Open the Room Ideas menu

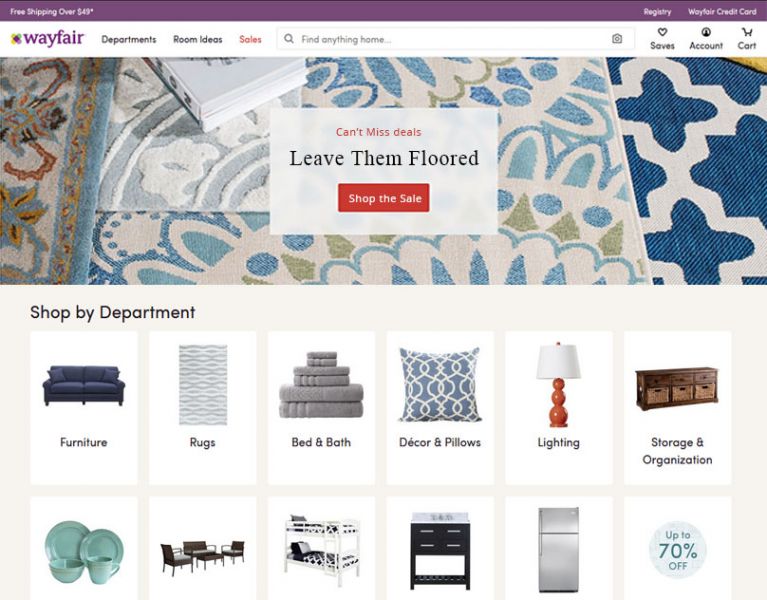click(198, 40)
